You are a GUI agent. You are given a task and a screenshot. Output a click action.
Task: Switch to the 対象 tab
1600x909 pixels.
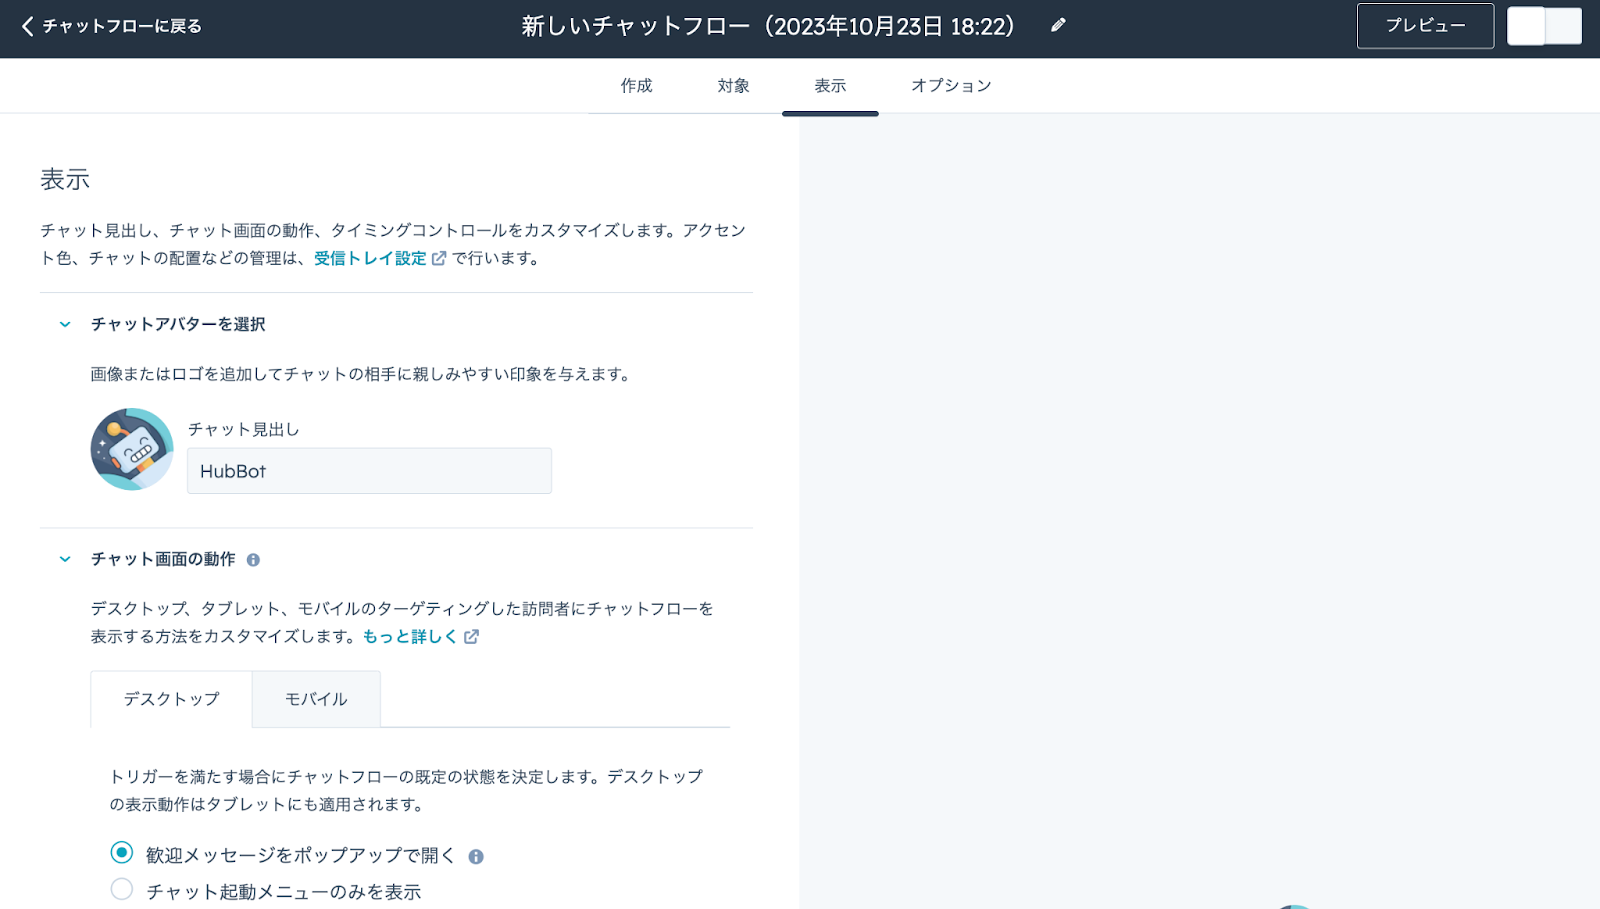pos(733,86)
